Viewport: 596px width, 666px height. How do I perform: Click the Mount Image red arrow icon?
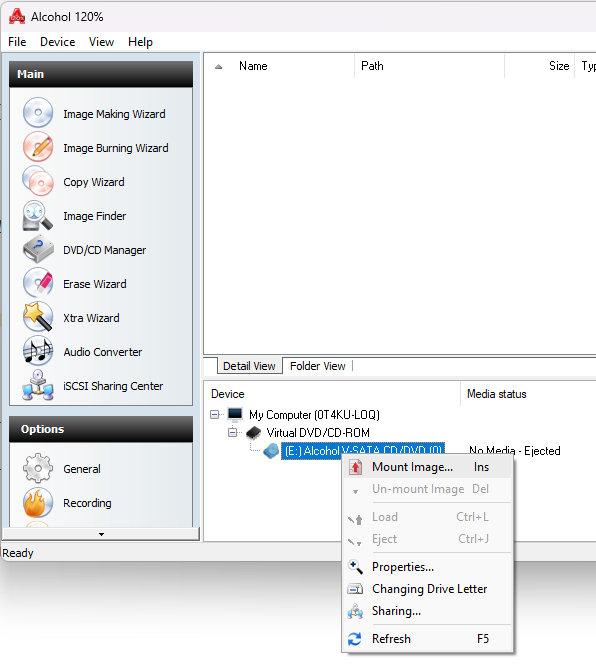[356, 467]
